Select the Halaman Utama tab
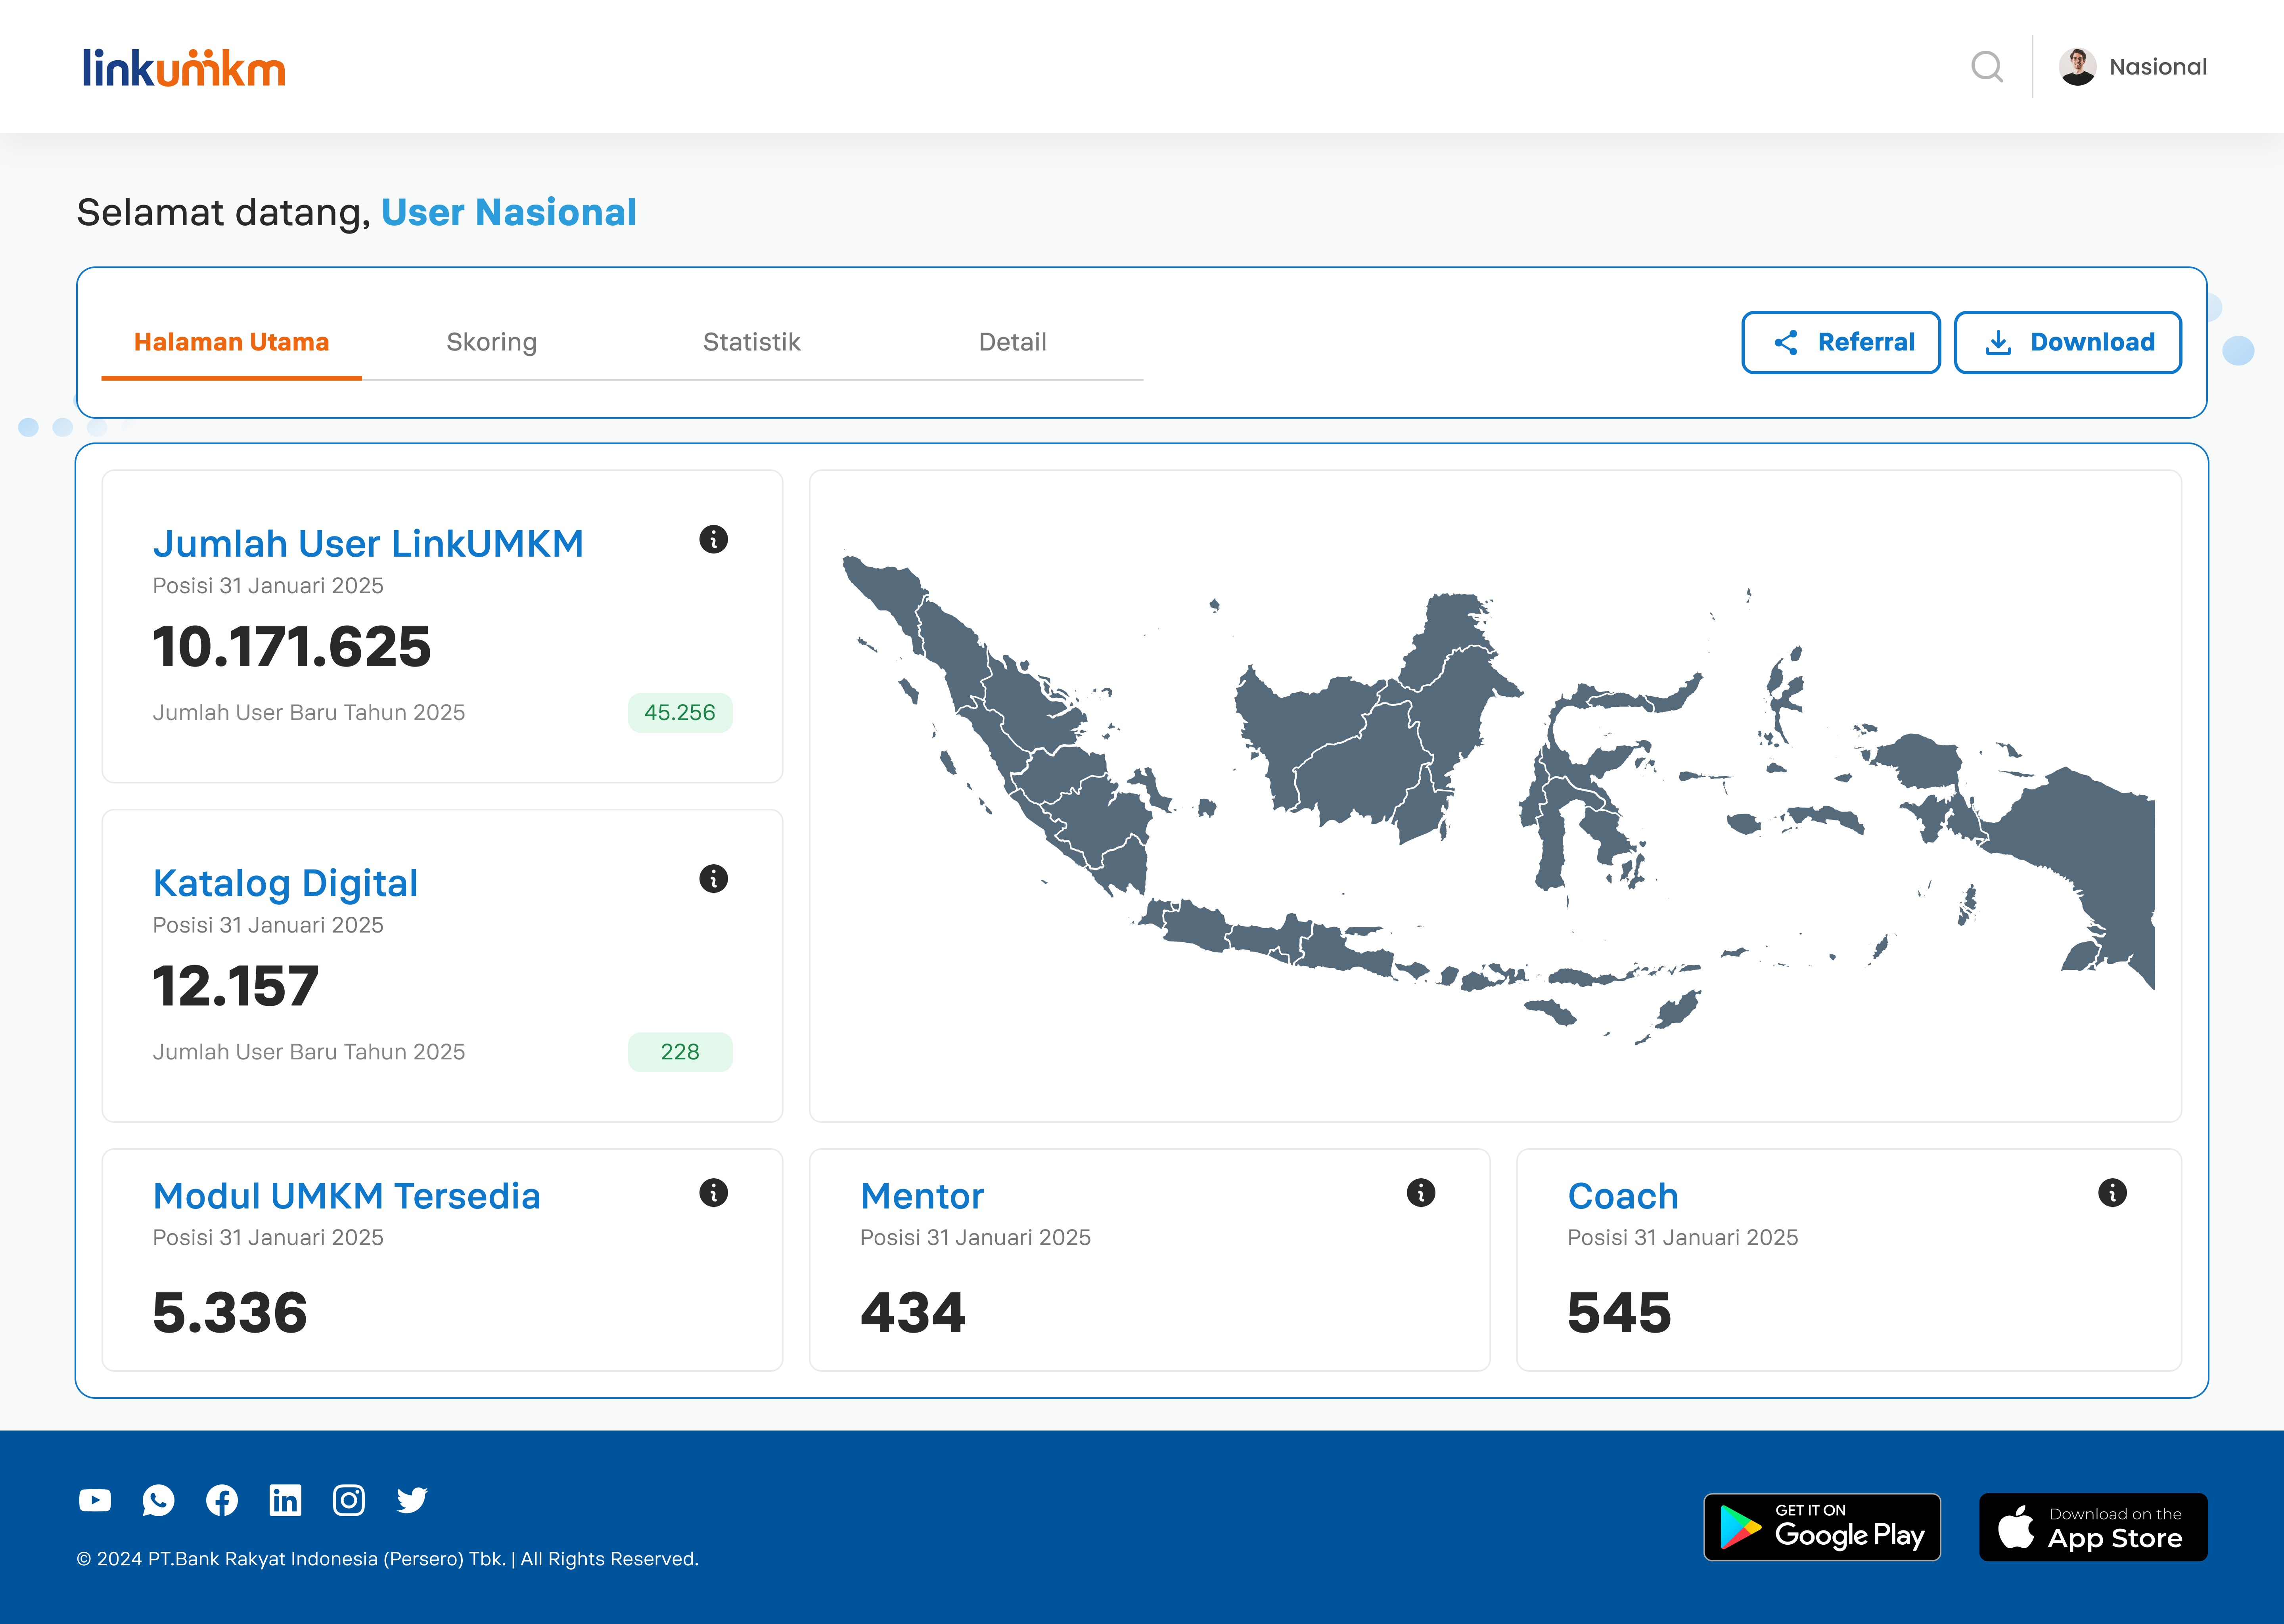Viewport: 2284px width, 1624px height. [x=231, y=342]
